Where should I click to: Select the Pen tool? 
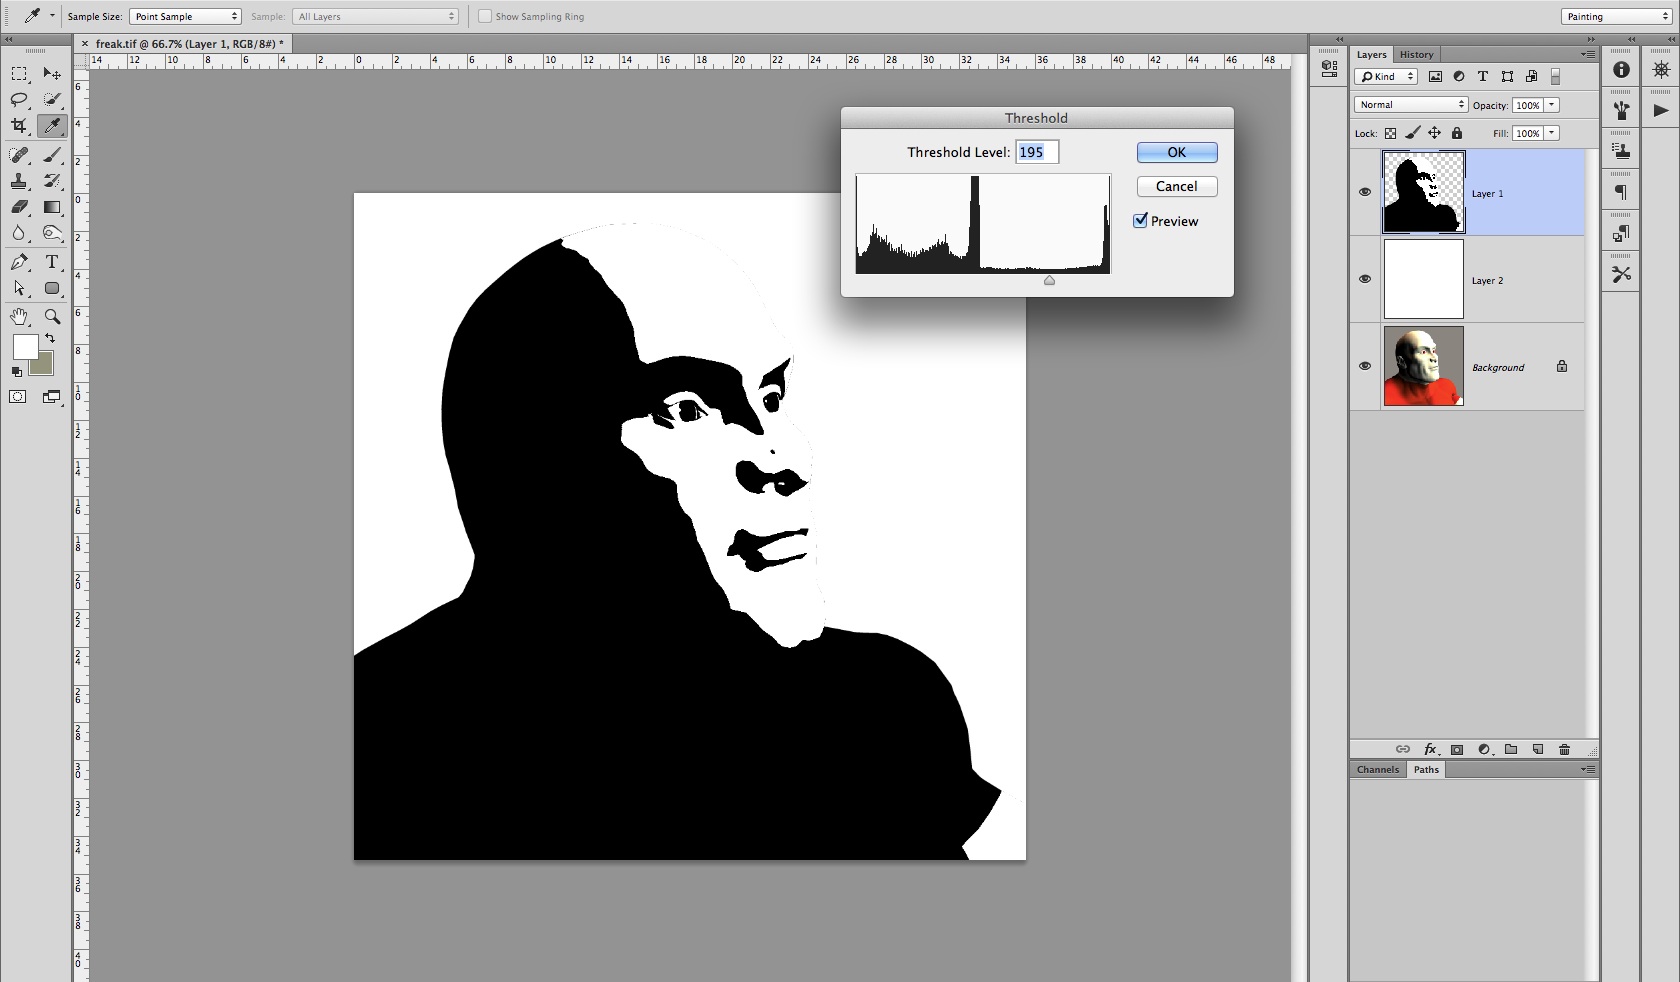[x=19, y=262]
